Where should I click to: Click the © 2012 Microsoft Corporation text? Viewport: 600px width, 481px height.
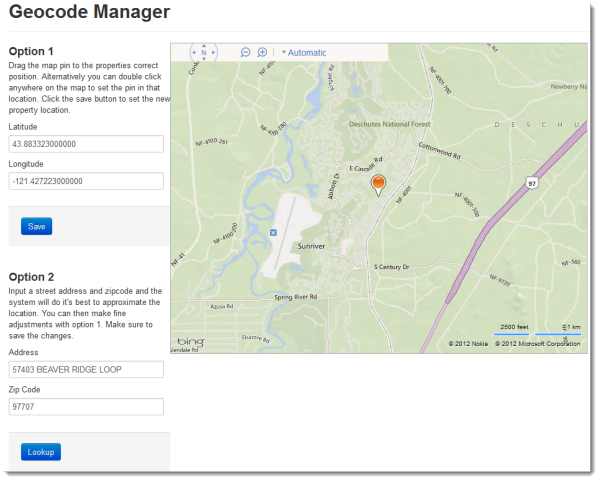pyautogui.click(x=538, y=344)
